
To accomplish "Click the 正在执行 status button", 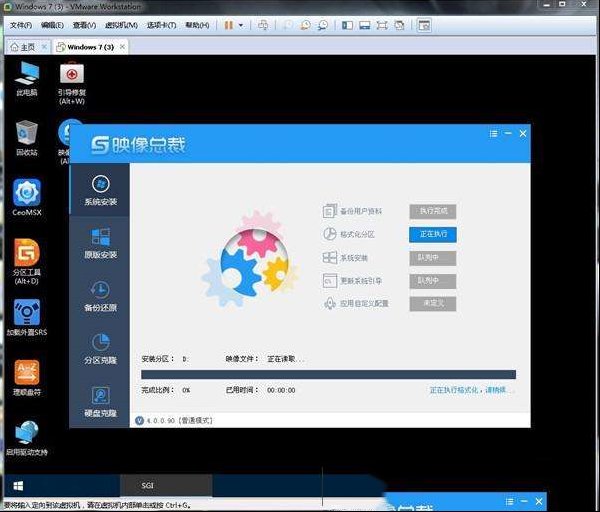I will tap(433, 234).
